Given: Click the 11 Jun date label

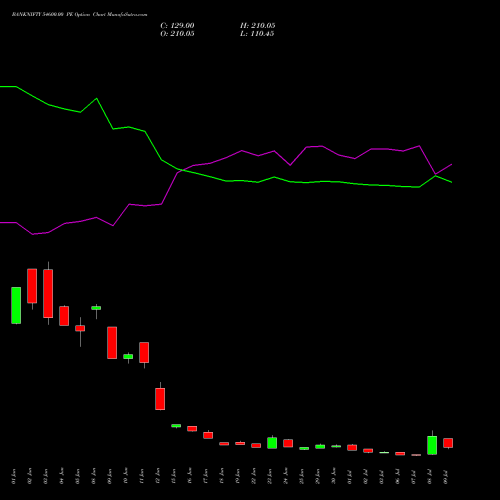Looking at the screenshot, I should click(142, 476).
